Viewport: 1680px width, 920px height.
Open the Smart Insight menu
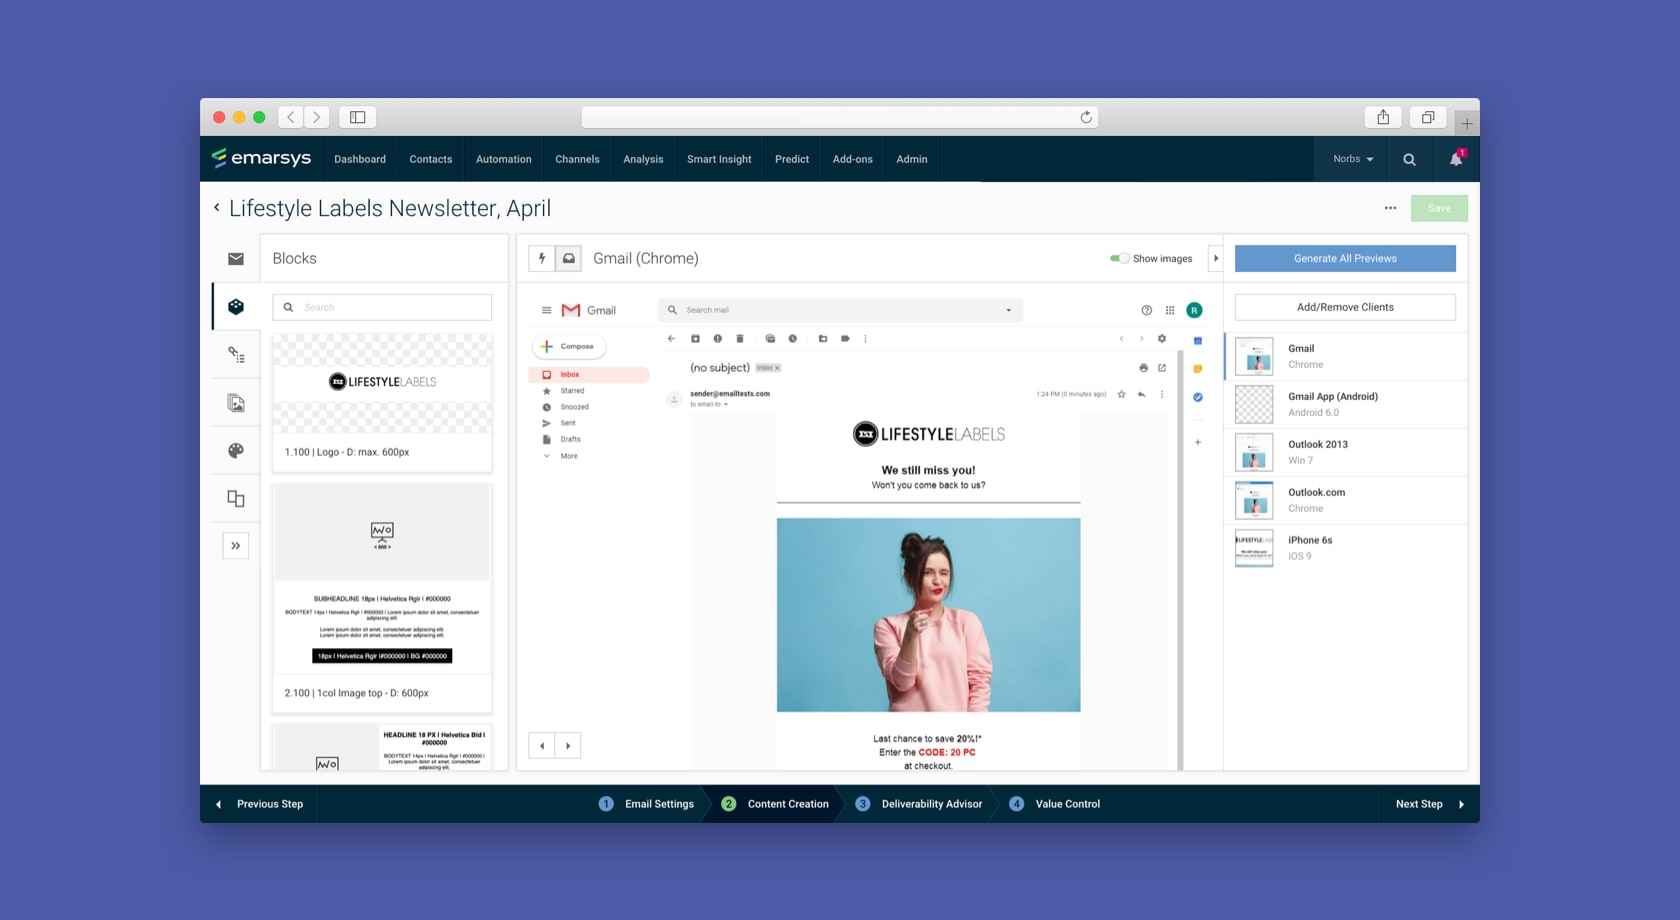(719, 159)
